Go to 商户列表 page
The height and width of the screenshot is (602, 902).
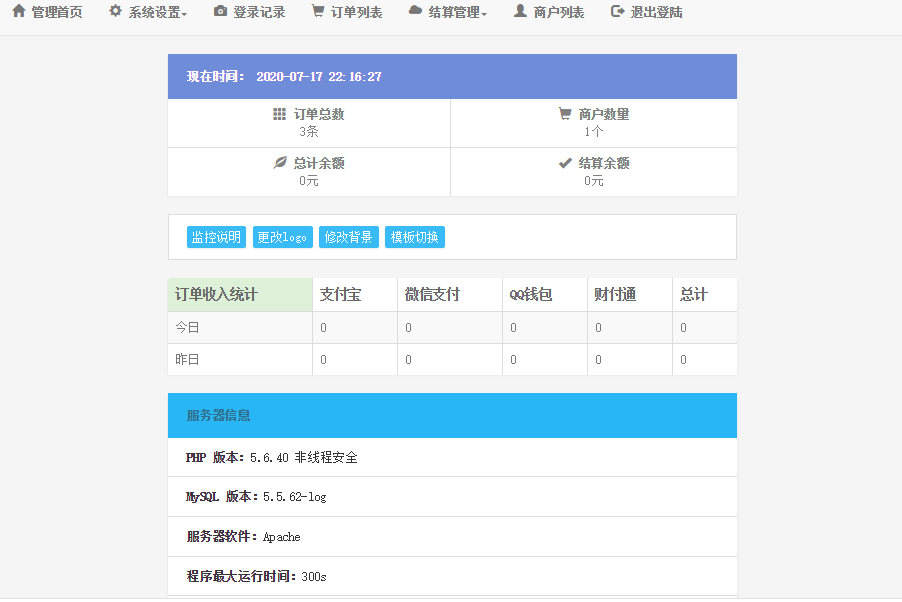pyautogui.click(x=559, y=13)
